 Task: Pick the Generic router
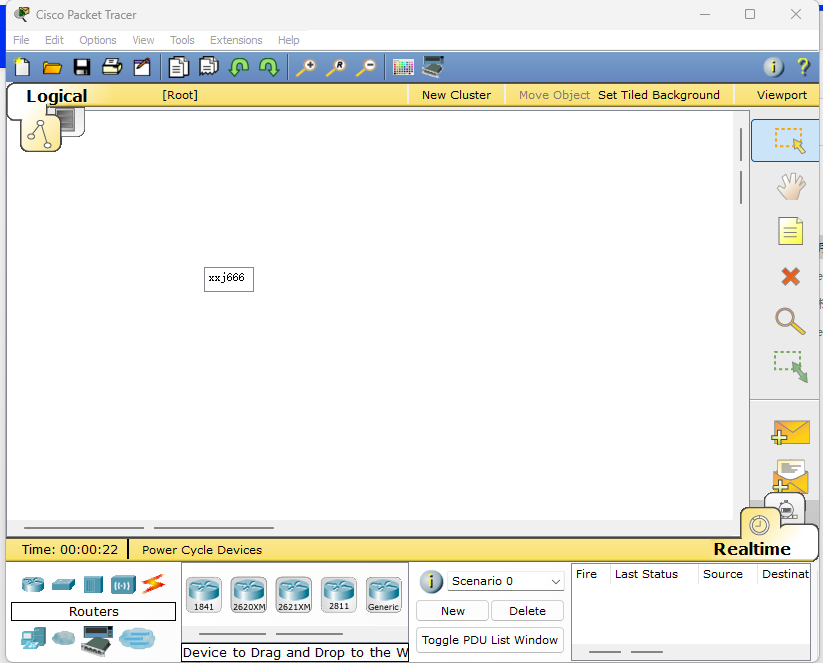click(x=384, y=595)
